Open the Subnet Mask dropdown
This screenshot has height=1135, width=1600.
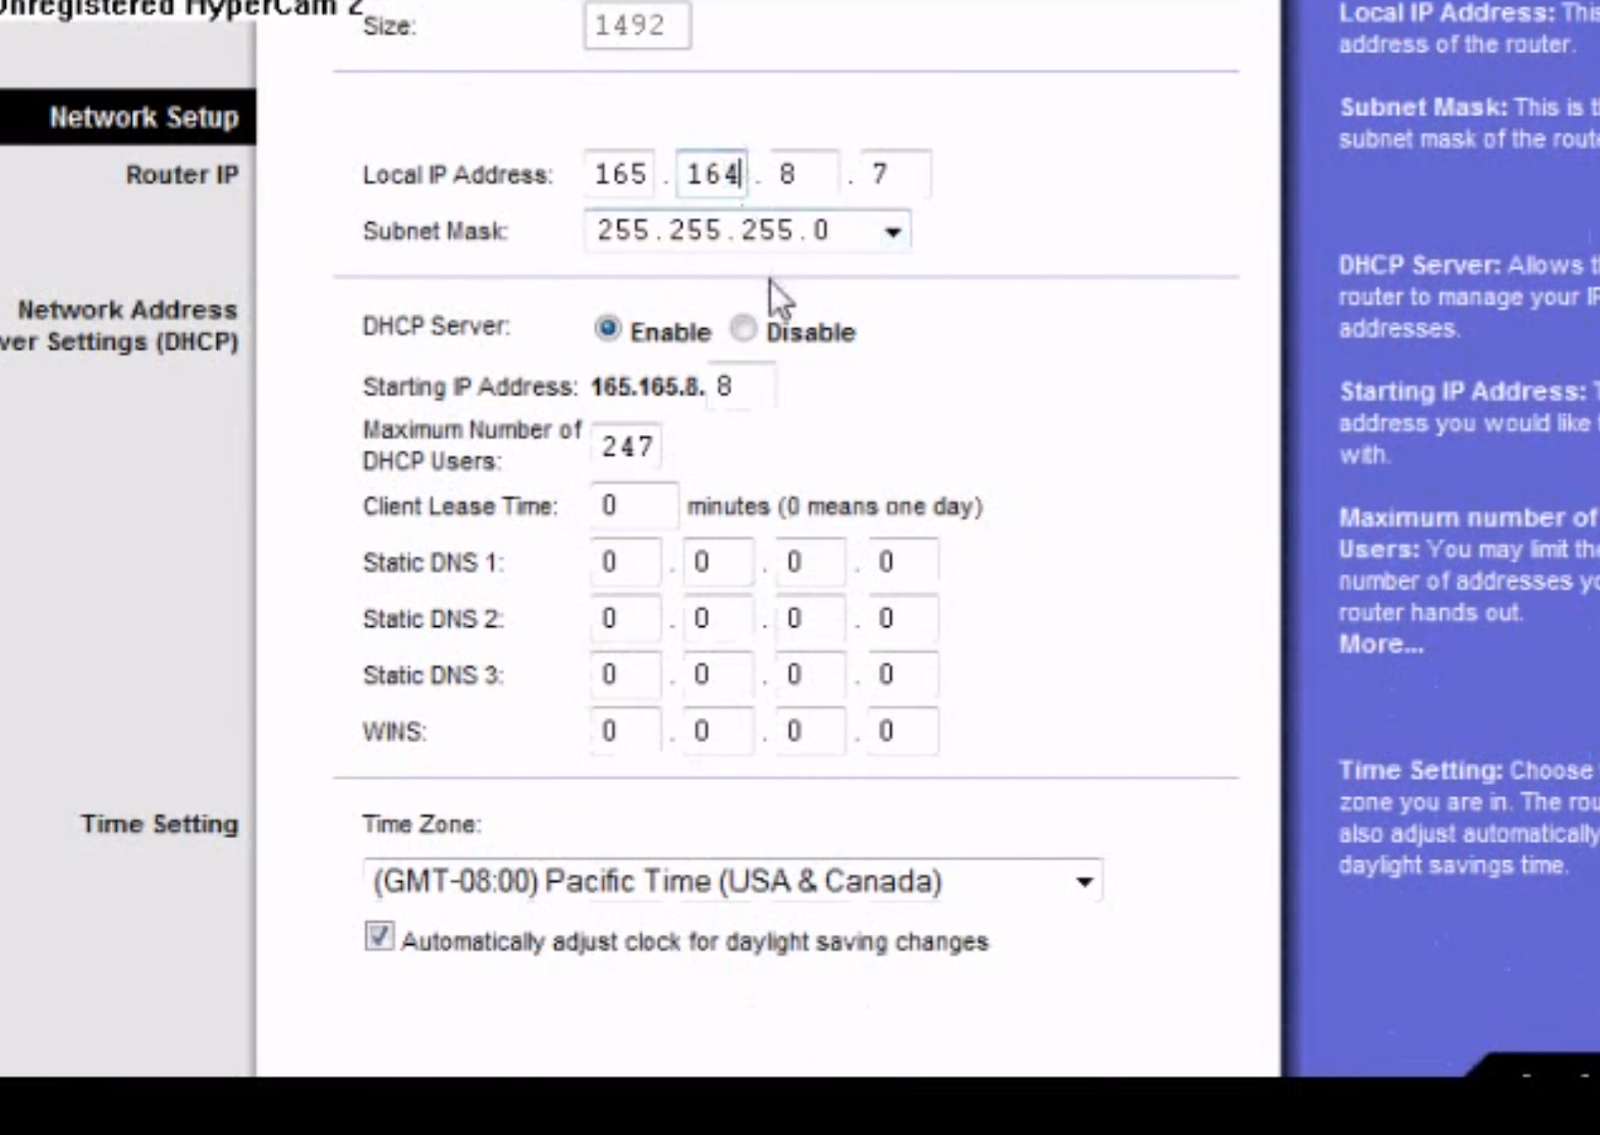tap(892, 232)
